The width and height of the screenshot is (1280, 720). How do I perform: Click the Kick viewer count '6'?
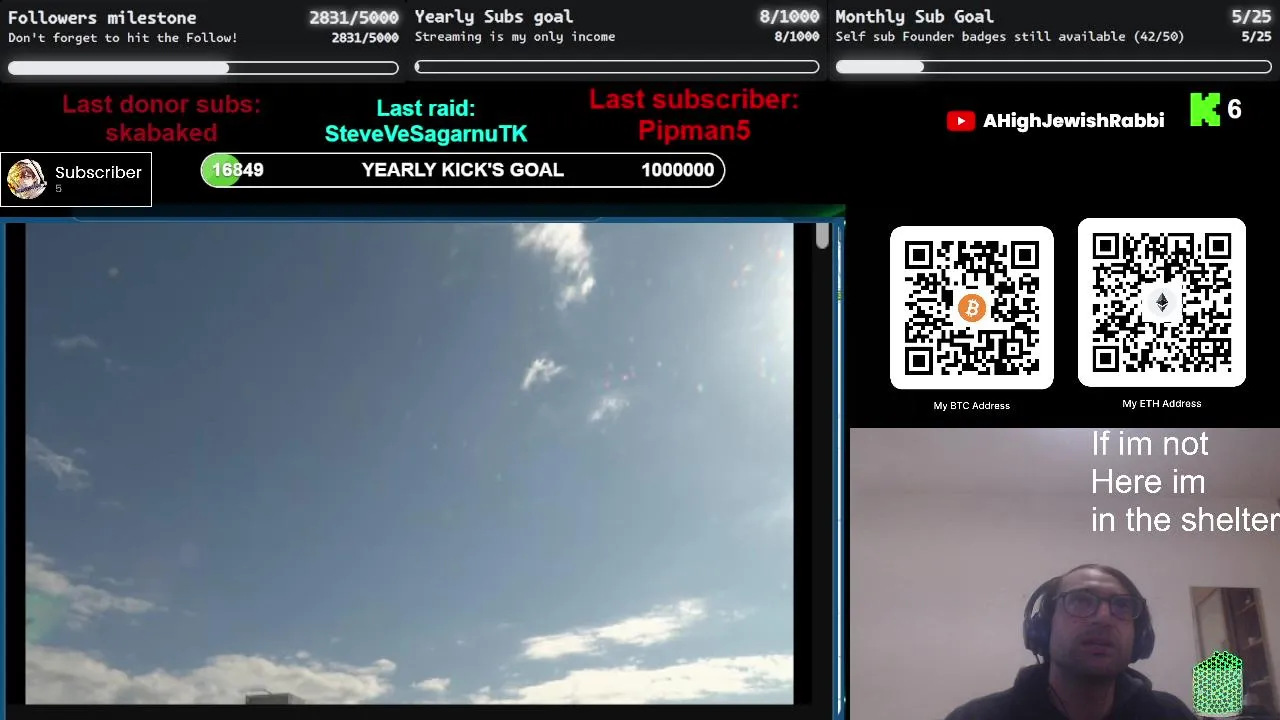[1234, 110]
